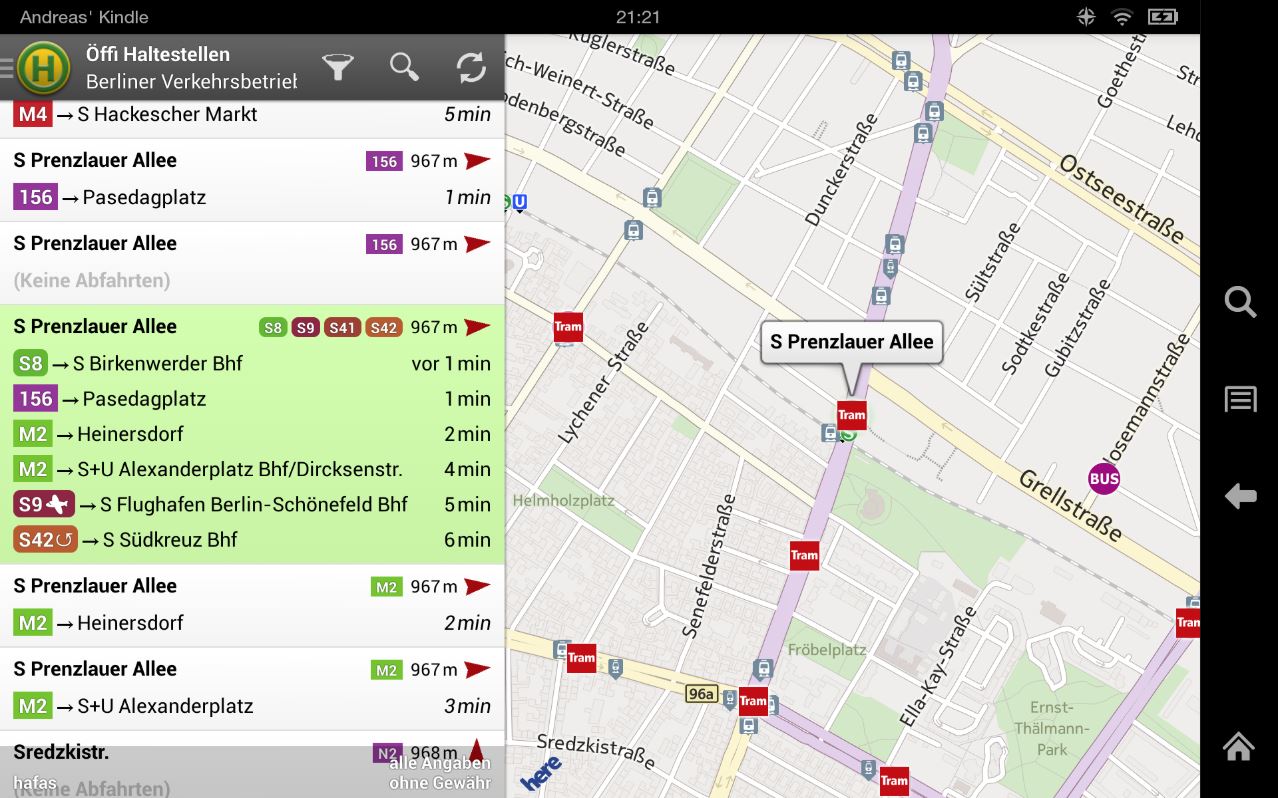This screenshot has height=798, width=1278.
Task: Select the Tram marker beside the 96a label
Action: [x=753, y=701]
